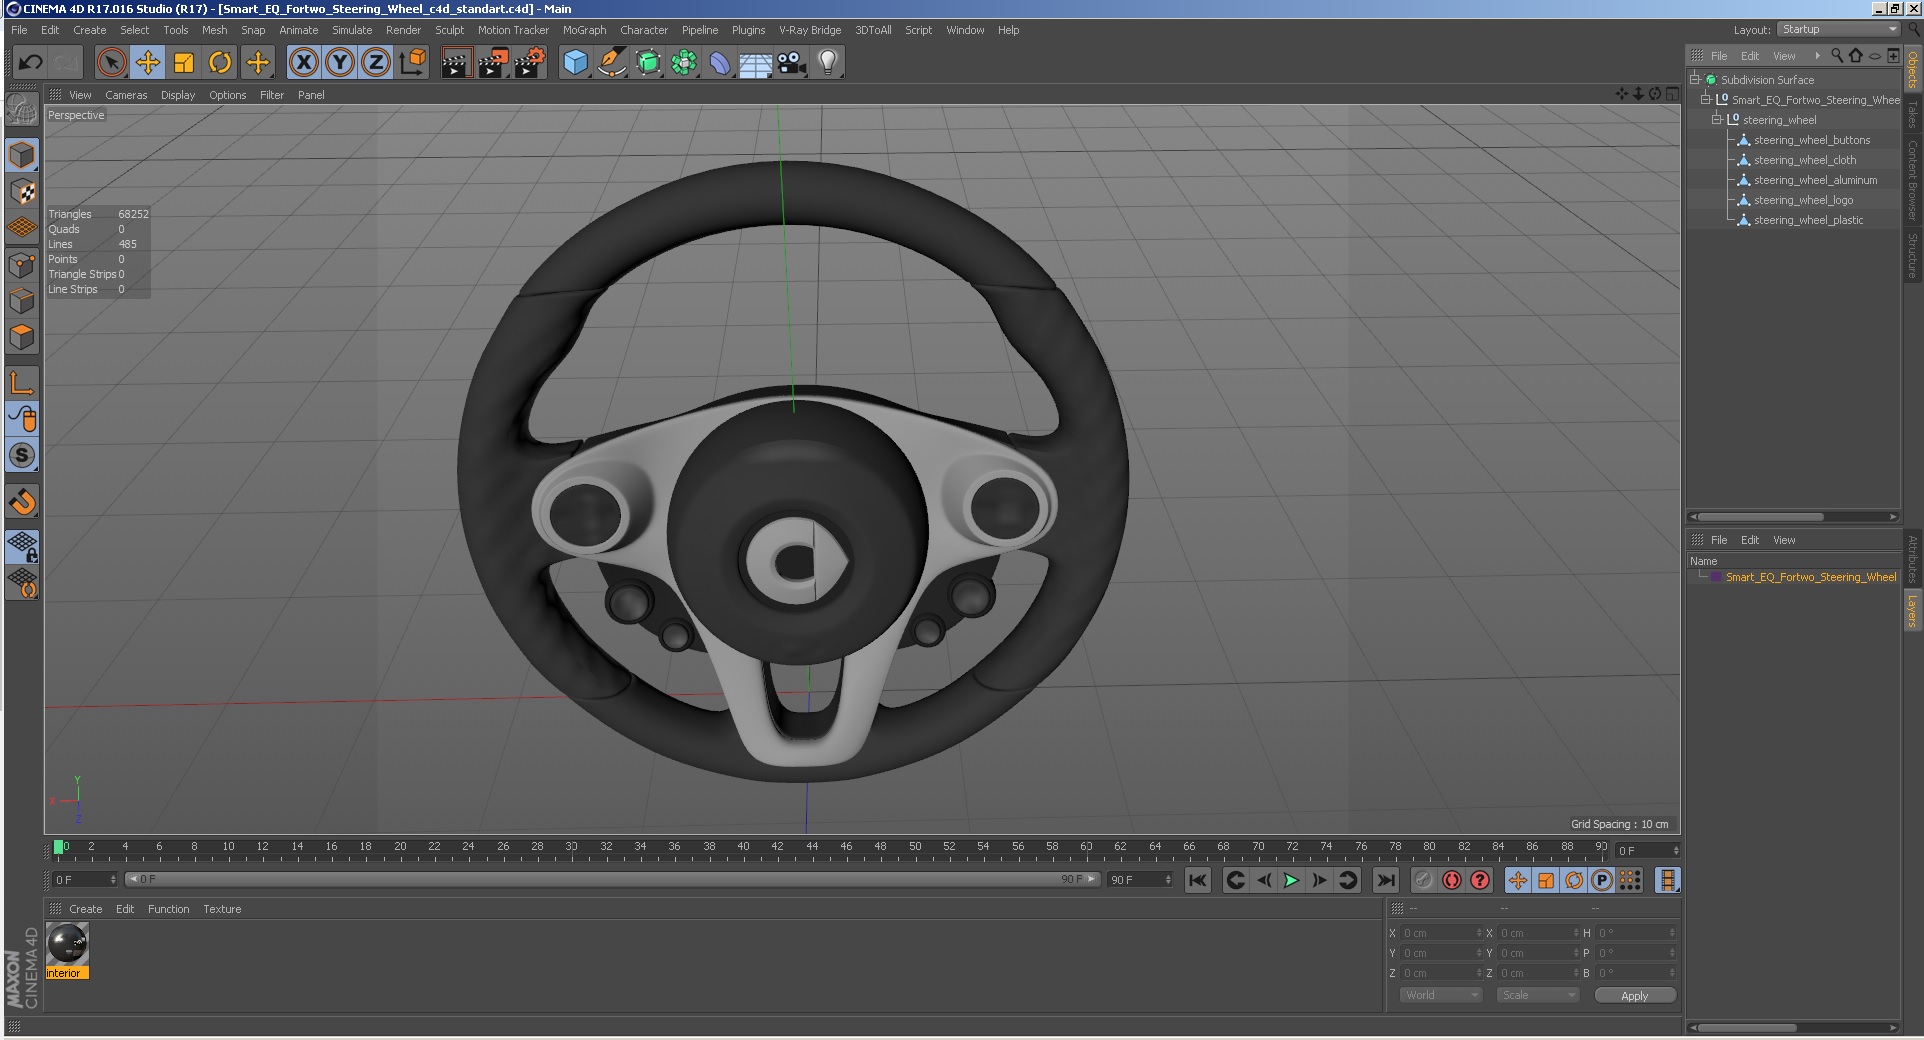The image size is (1924, 1040).
Task: Click Record Active Objects button
Action: [1424, 880]
